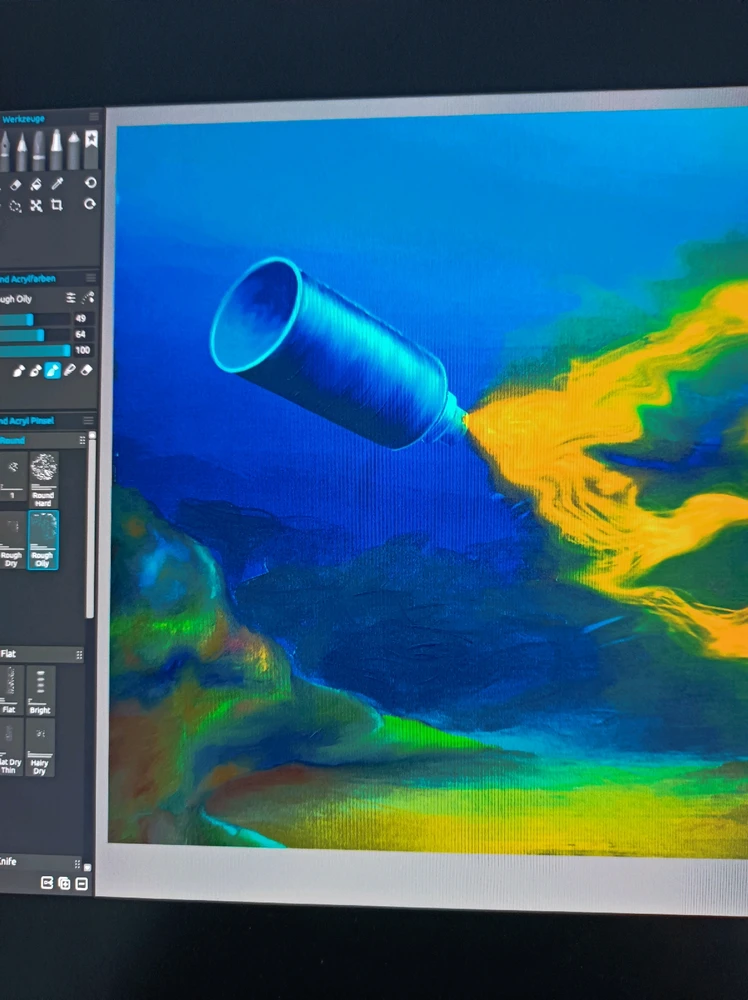
Task: Select the transform arrows tool
Action: point(36,205)
